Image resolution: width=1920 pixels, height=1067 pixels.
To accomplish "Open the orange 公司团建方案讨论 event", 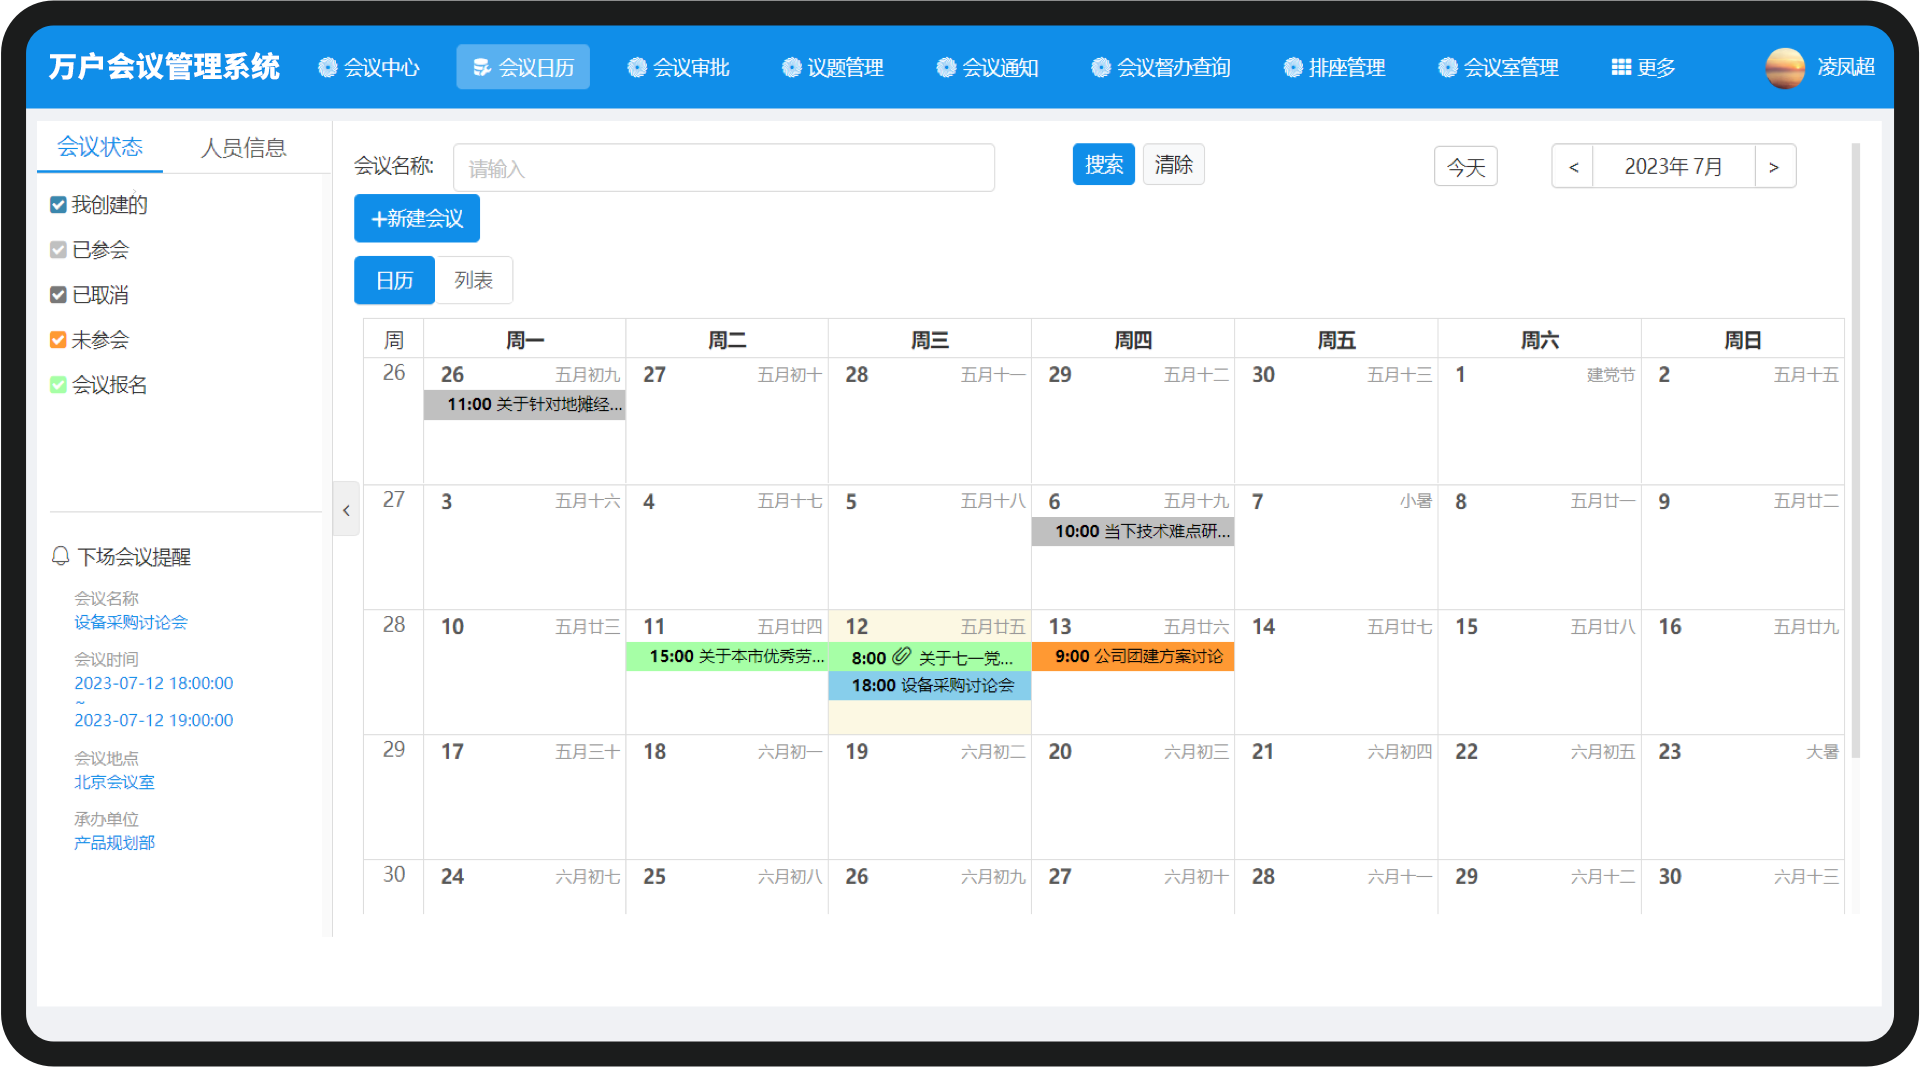I will pos(1132,656).
